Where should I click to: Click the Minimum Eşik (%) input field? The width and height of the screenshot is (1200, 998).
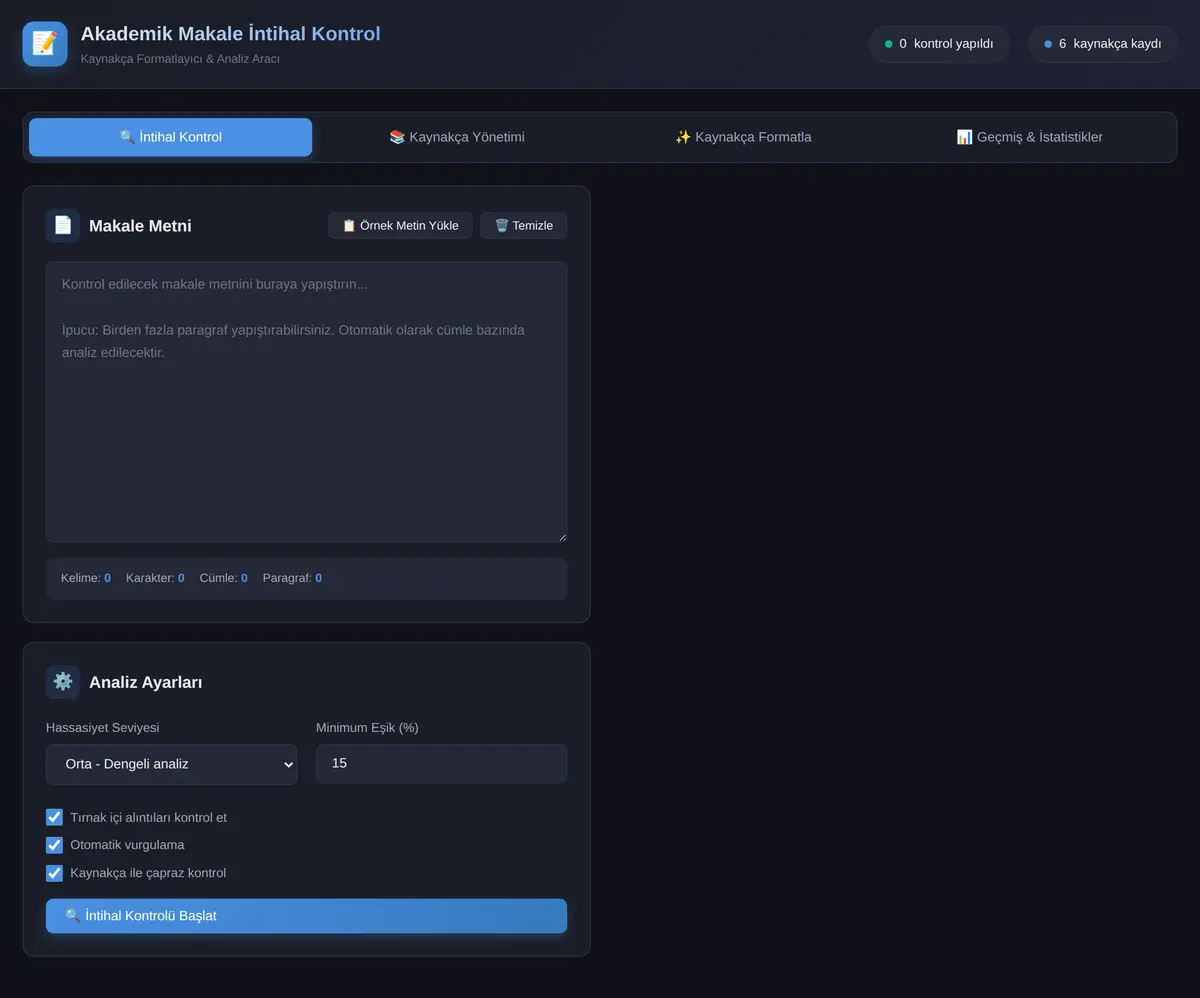[x=441, y=764]
